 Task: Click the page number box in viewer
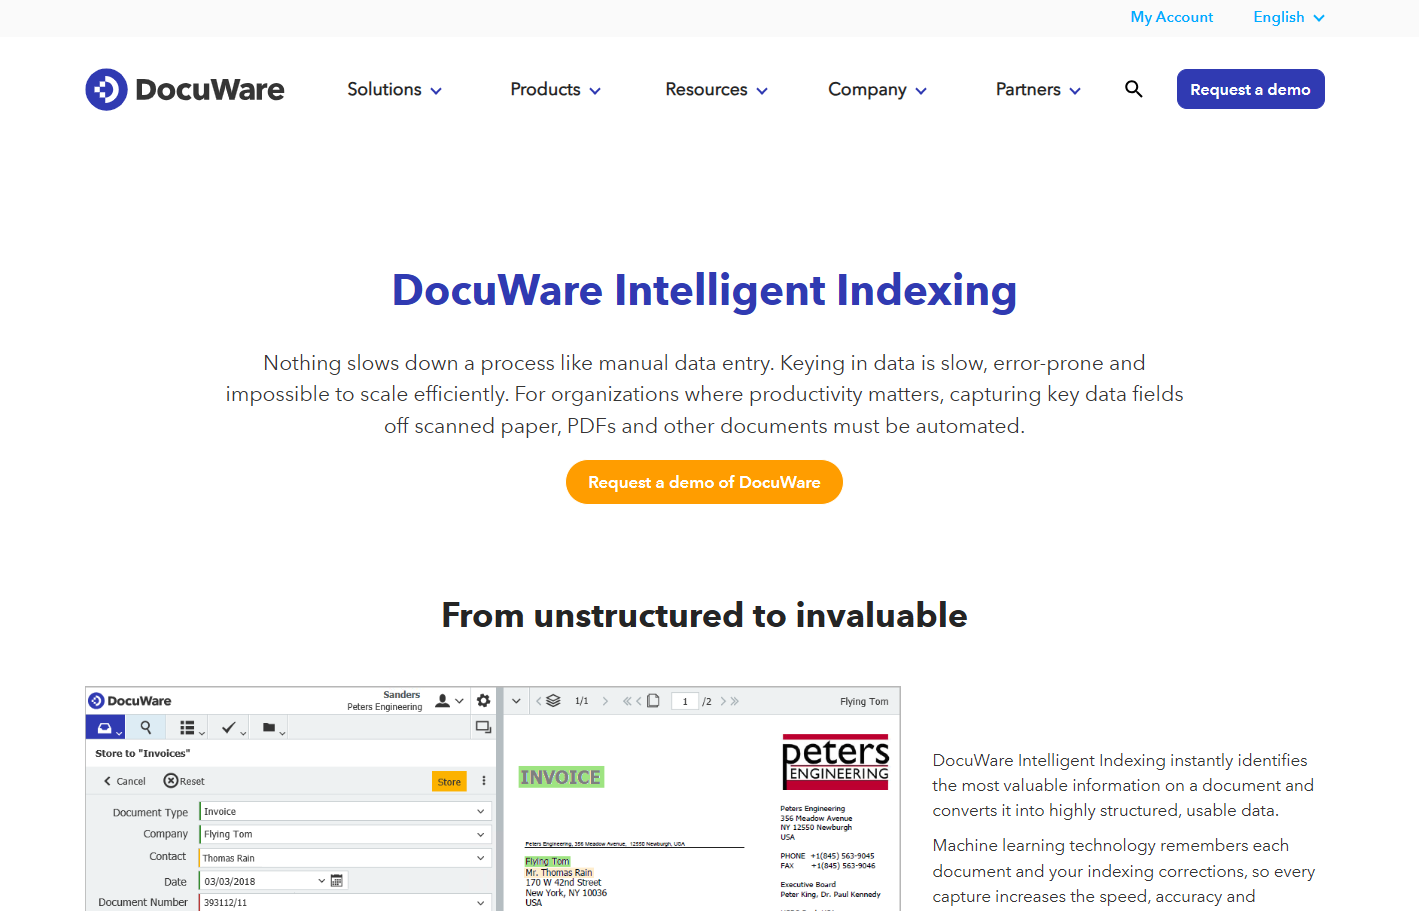(684, 701)
